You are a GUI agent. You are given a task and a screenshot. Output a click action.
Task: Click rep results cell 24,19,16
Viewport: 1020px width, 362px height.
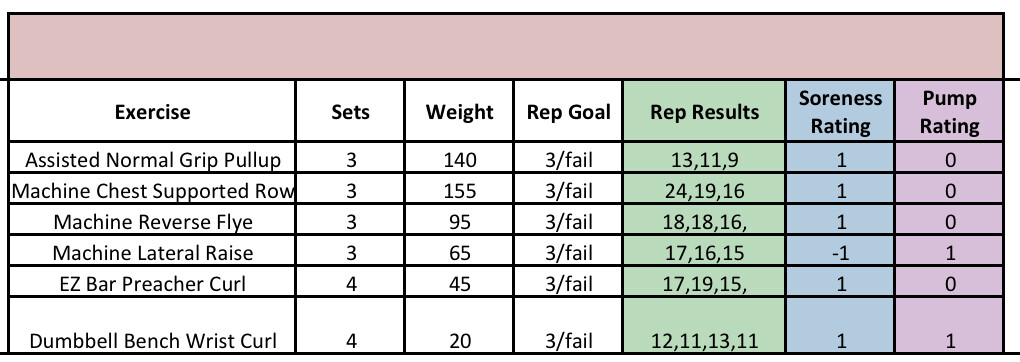(705, 189)
